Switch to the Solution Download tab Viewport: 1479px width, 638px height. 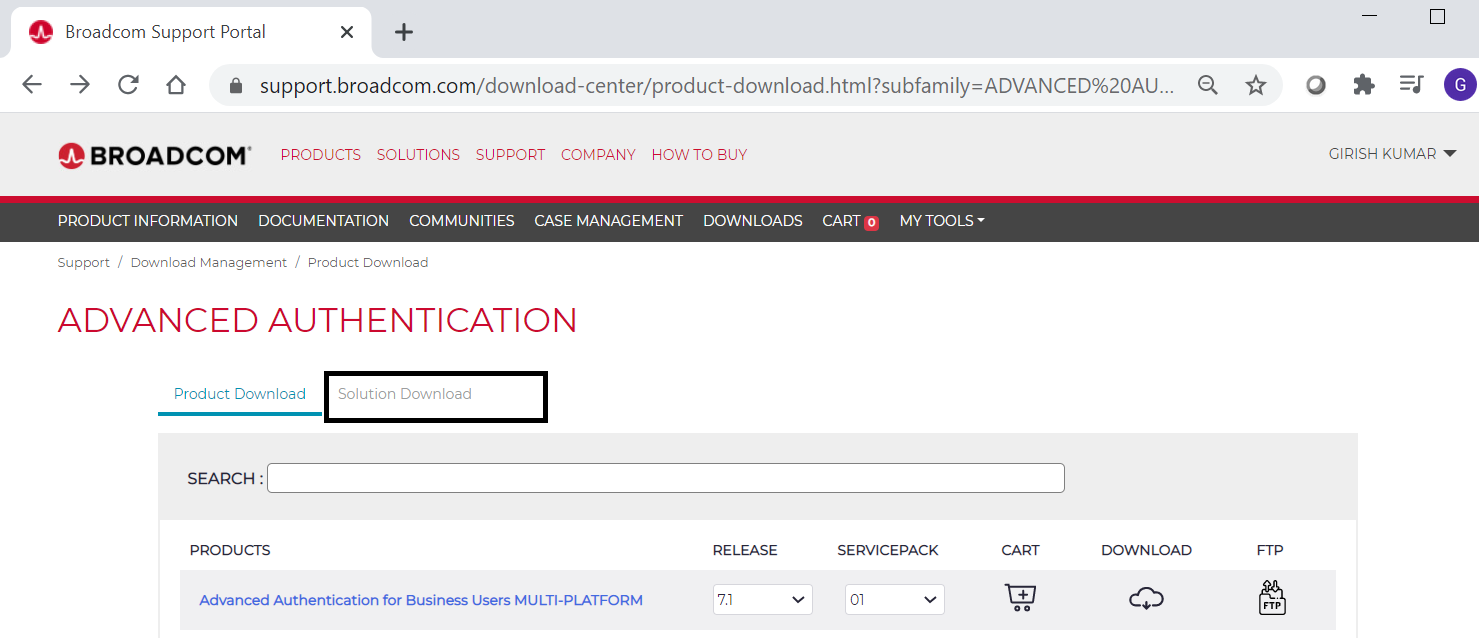click(405, 394)
